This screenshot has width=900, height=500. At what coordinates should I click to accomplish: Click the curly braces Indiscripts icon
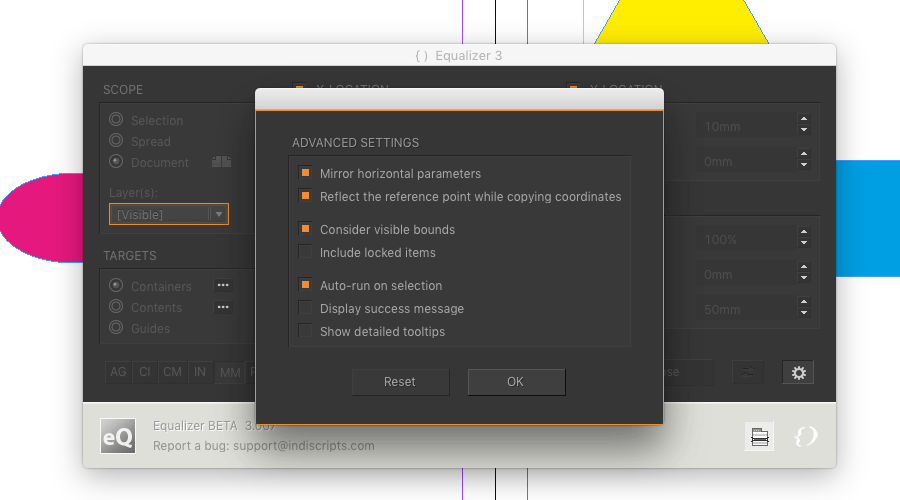click(x=805, y=436)
